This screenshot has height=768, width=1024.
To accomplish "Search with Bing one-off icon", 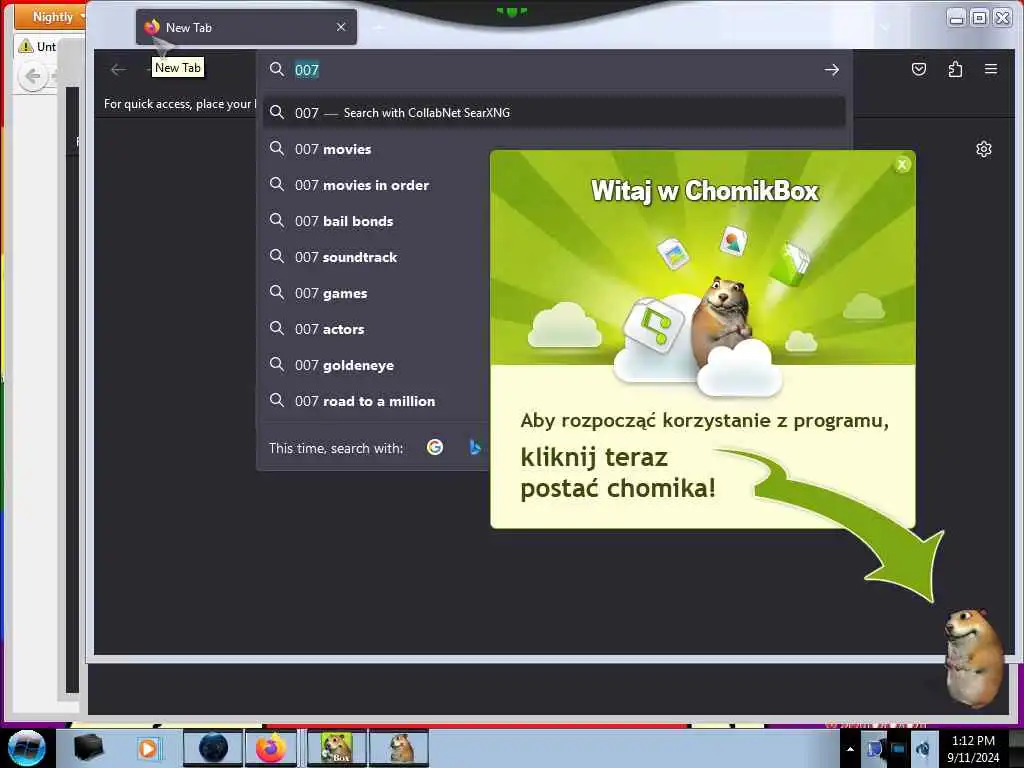I will 475,447.
